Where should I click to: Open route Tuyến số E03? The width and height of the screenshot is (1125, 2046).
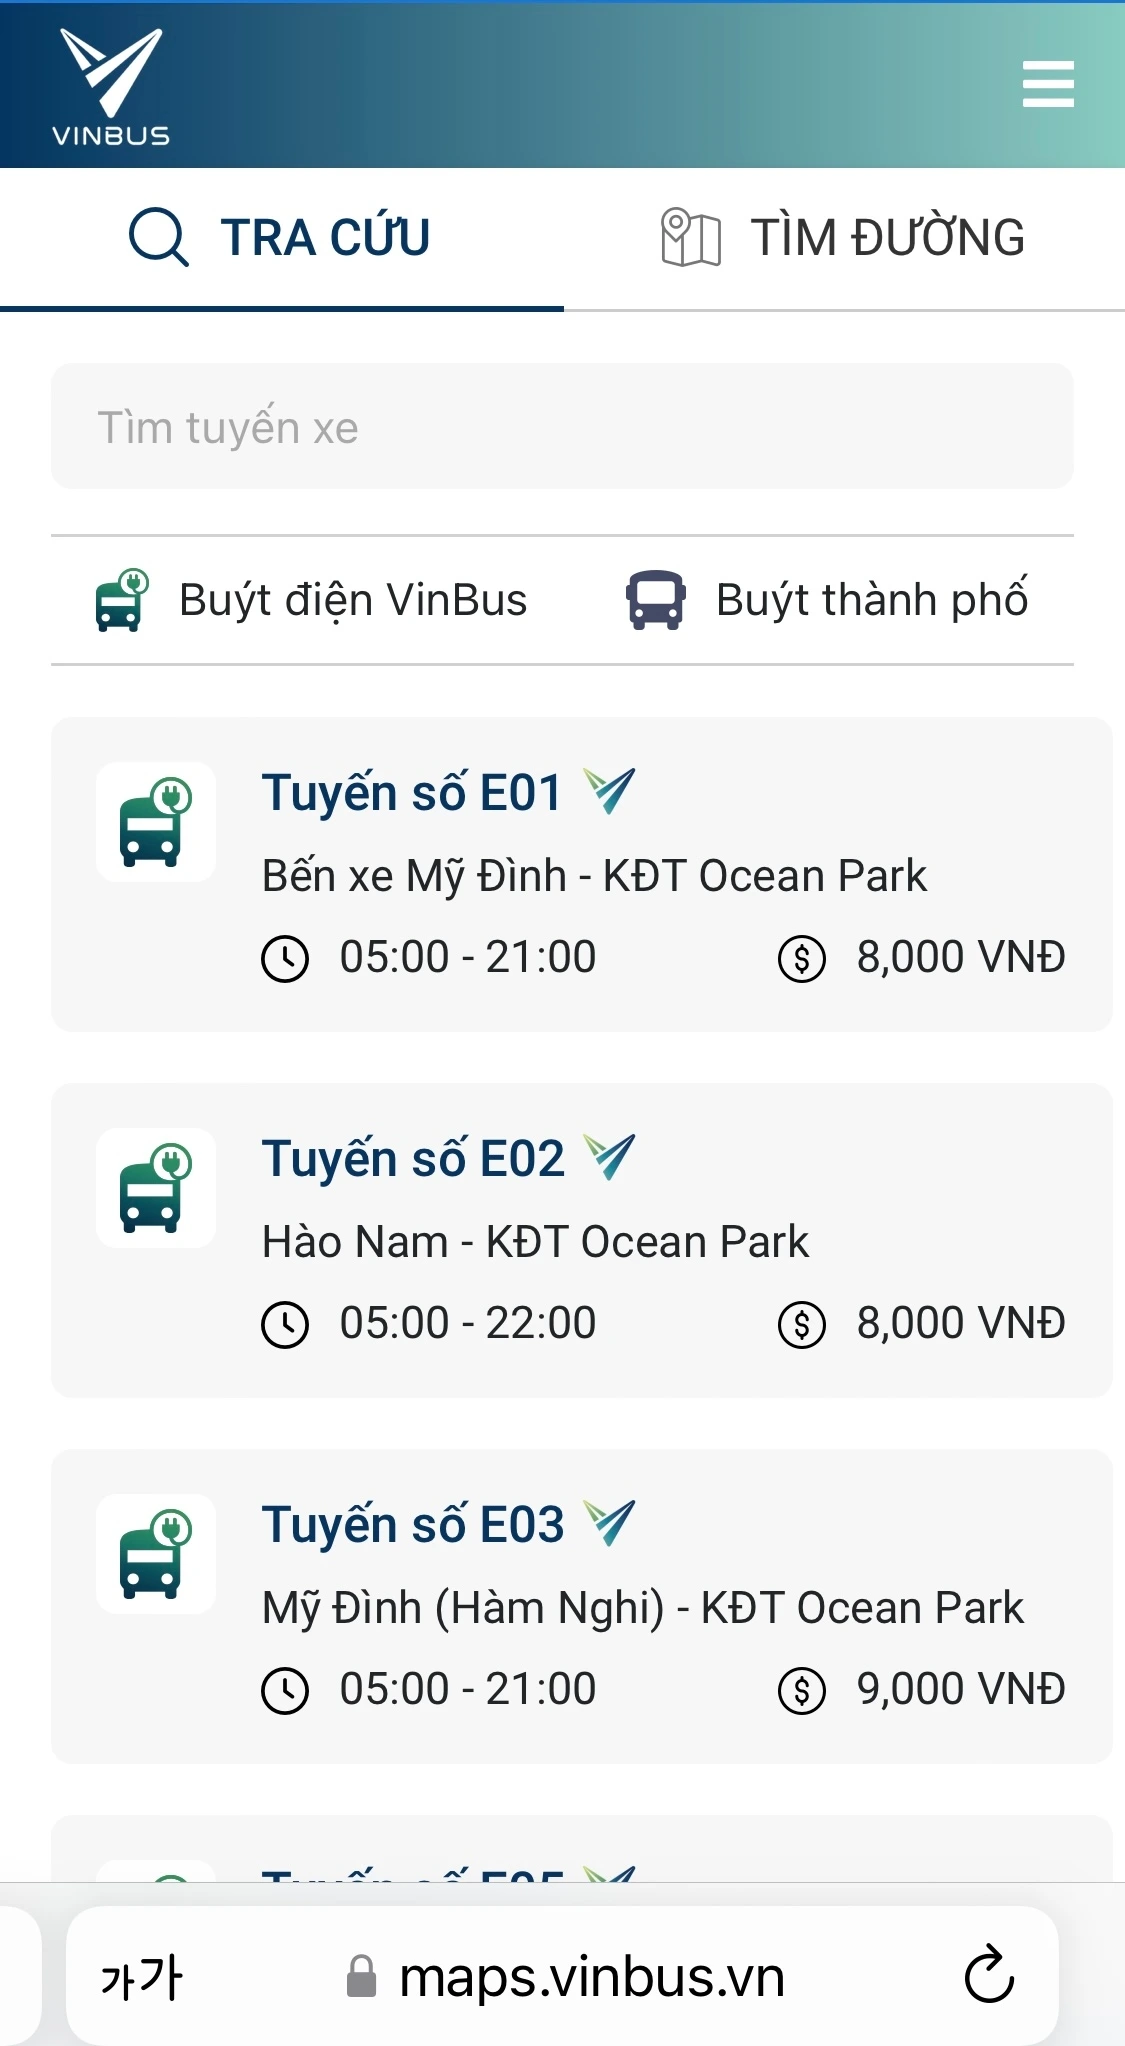click(413, 1525)
